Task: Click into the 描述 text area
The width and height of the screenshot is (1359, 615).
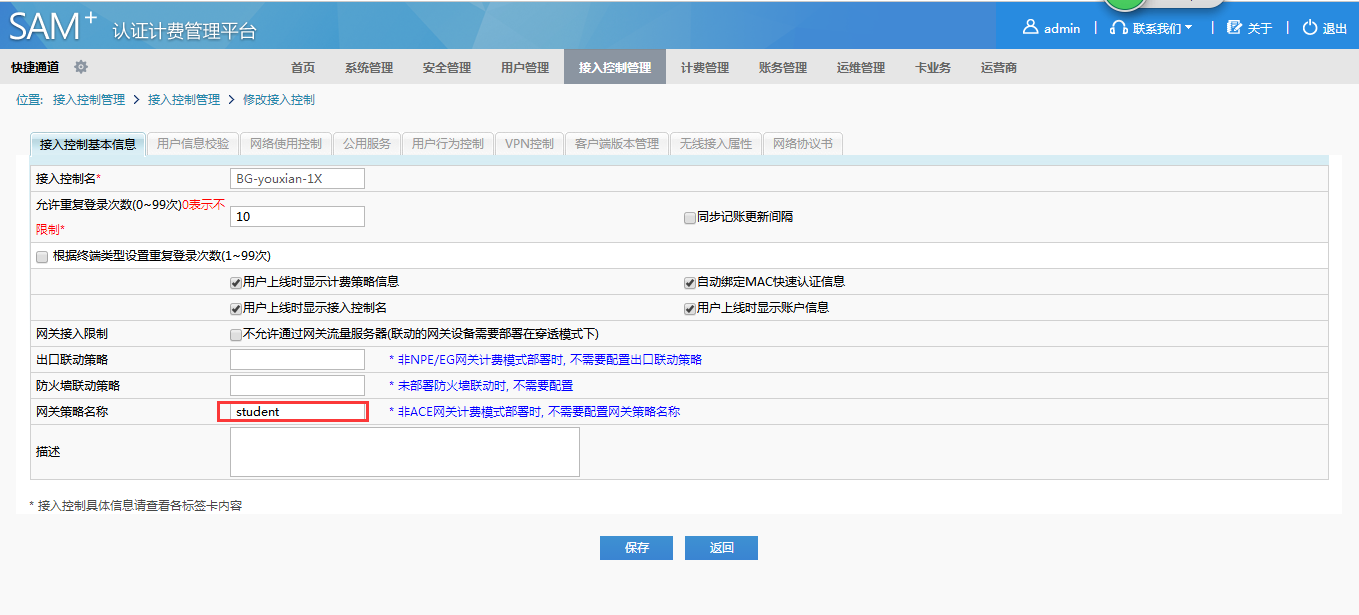Action: (x=404, y=452)
